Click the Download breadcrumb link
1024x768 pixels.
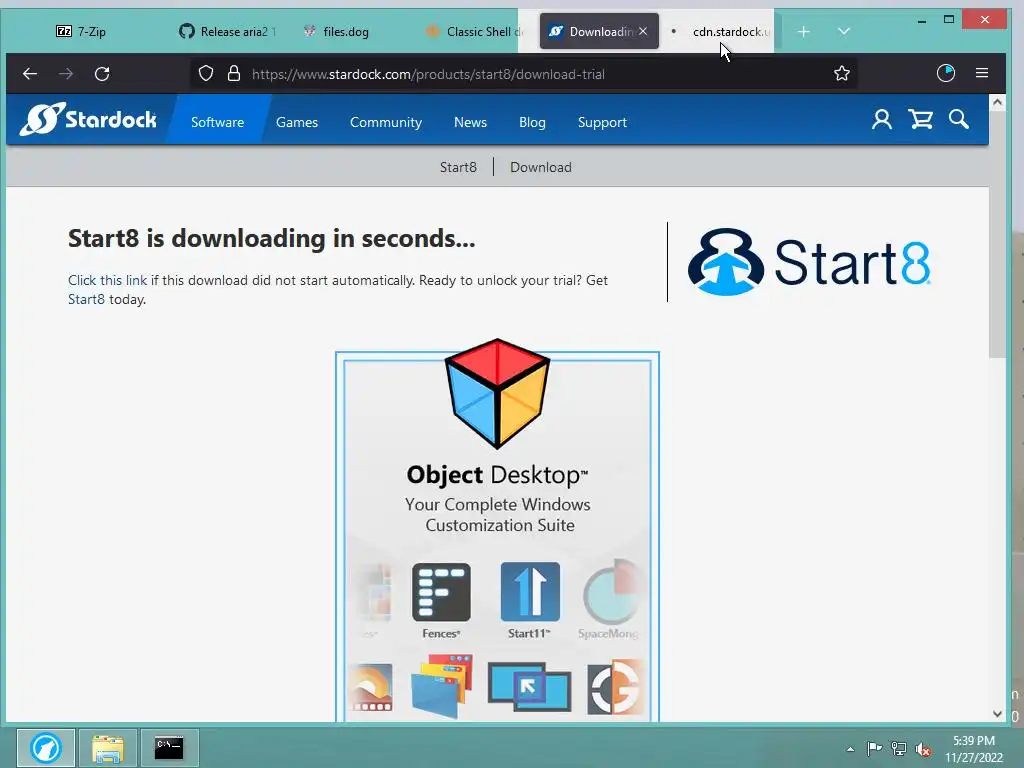(x=541, y=167)
